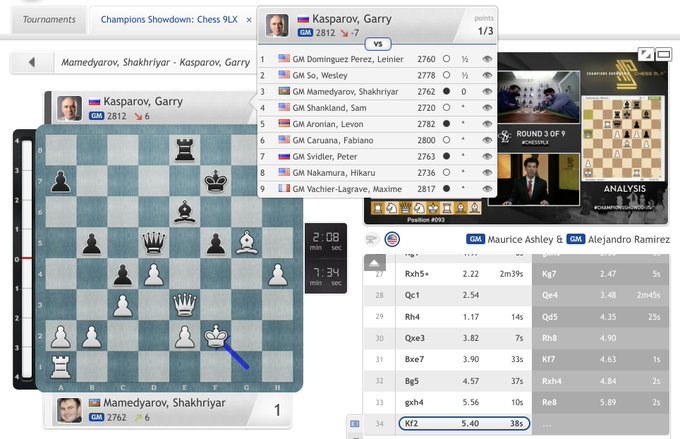Open the Mamedyarov - Kasparov game title selector
680x439 pixels.
tap(156, 62)
